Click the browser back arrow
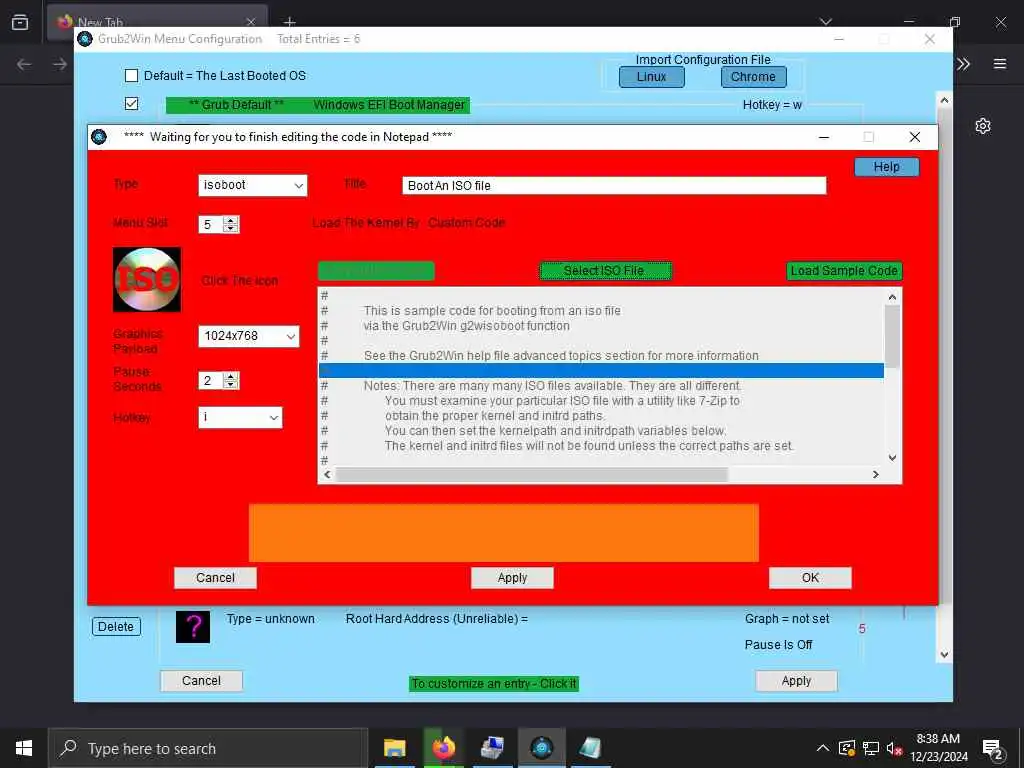The width and height of the screenshot is (1024, 768). click(x=24, y=63)
